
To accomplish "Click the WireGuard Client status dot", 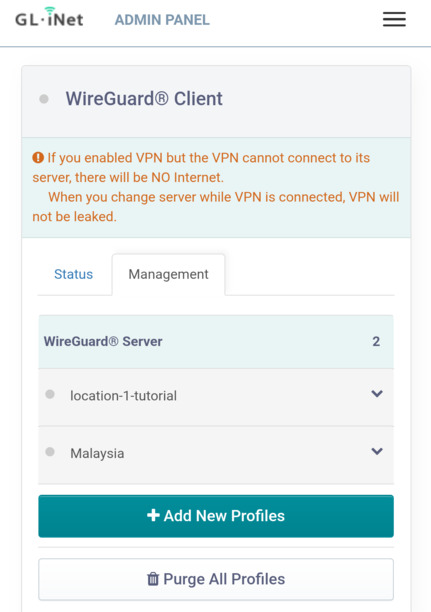I will [44, 99].
